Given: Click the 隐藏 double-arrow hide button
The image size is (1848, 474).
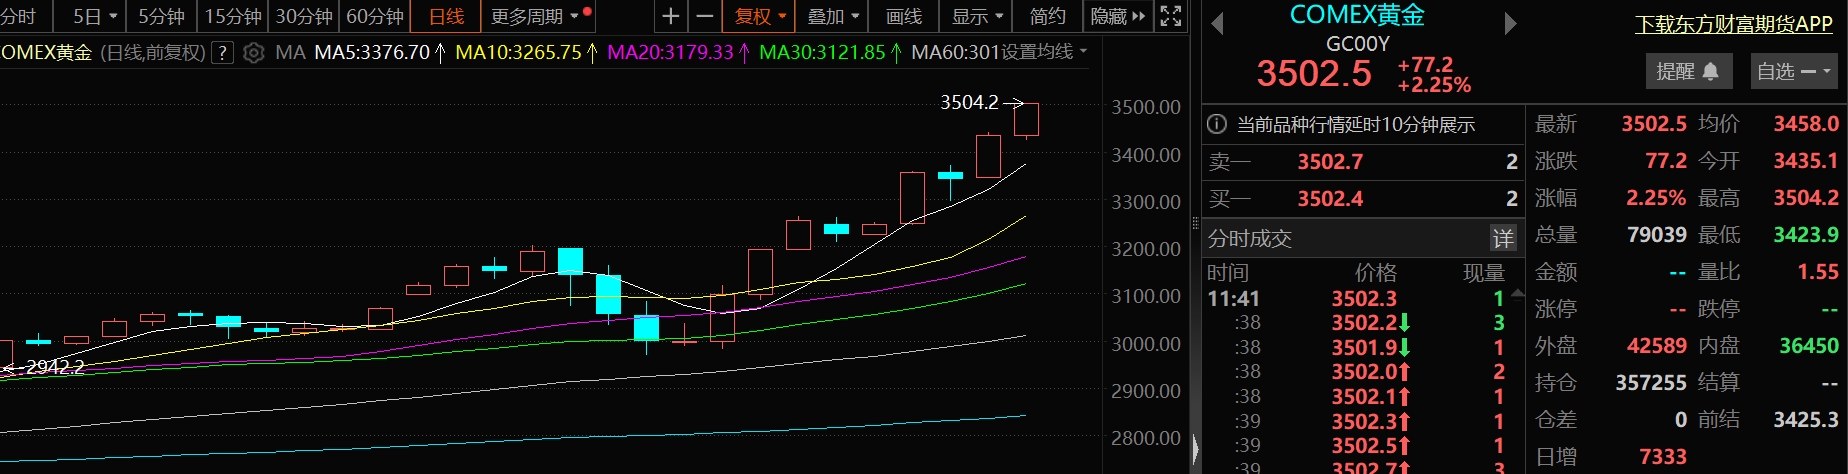Looking at the screenshot, I should click(x=1119, y=16).
